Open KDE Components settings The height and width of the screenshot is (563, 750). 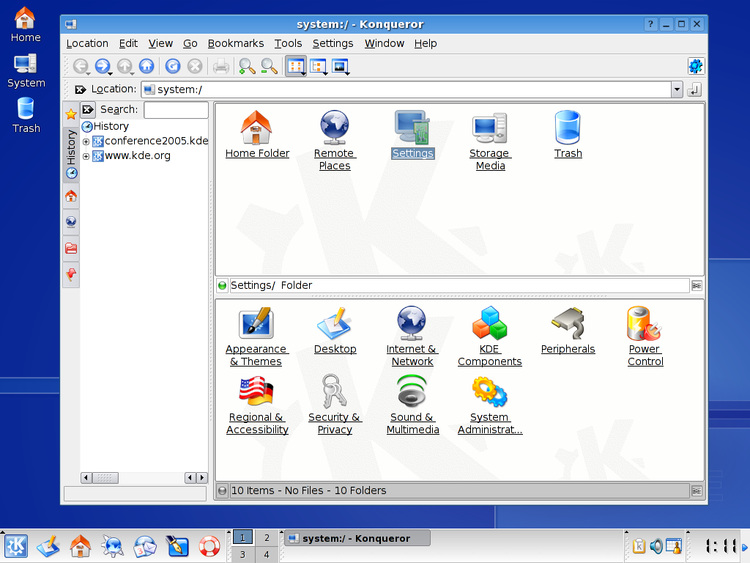[489, 337]
